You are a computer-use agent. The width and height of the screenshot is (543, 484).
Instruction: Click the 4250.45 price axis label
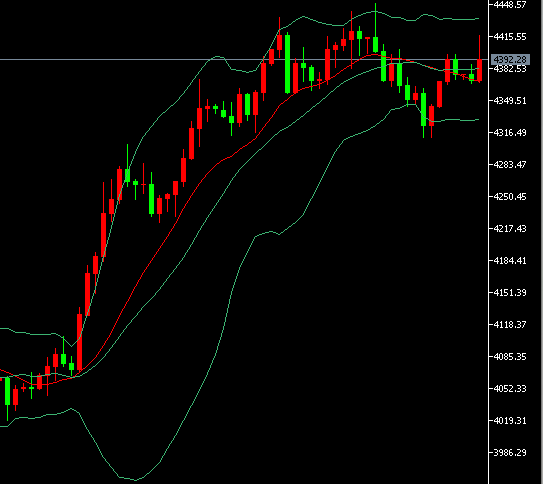pos(510,197)
